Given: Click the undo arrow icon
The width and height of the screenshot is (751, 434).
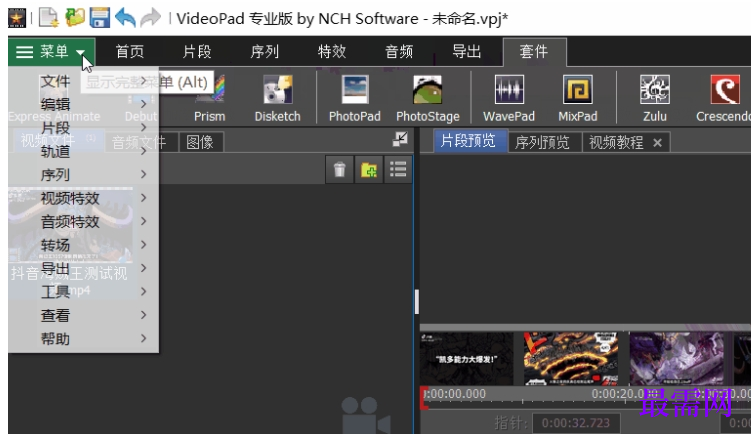Looking at the screenshot, I should tap(125, 18).
